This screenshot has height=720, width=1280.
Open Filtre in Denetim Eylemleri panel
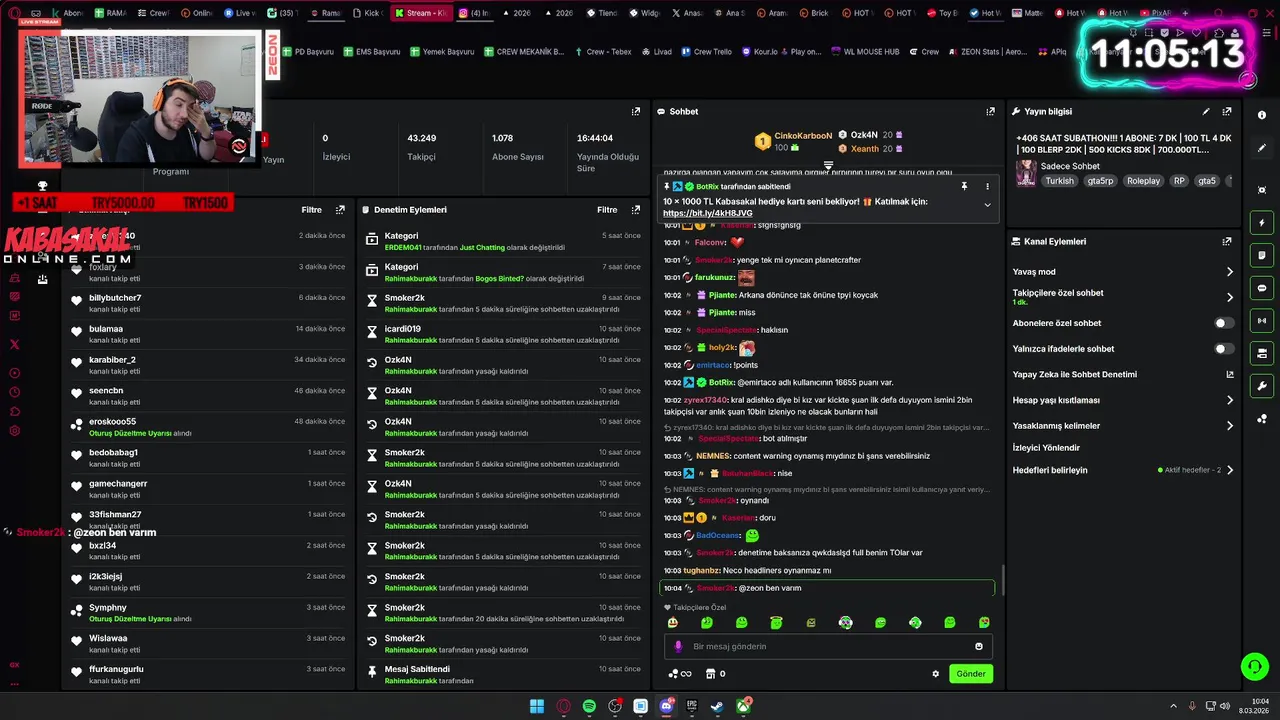click(607, 210)
